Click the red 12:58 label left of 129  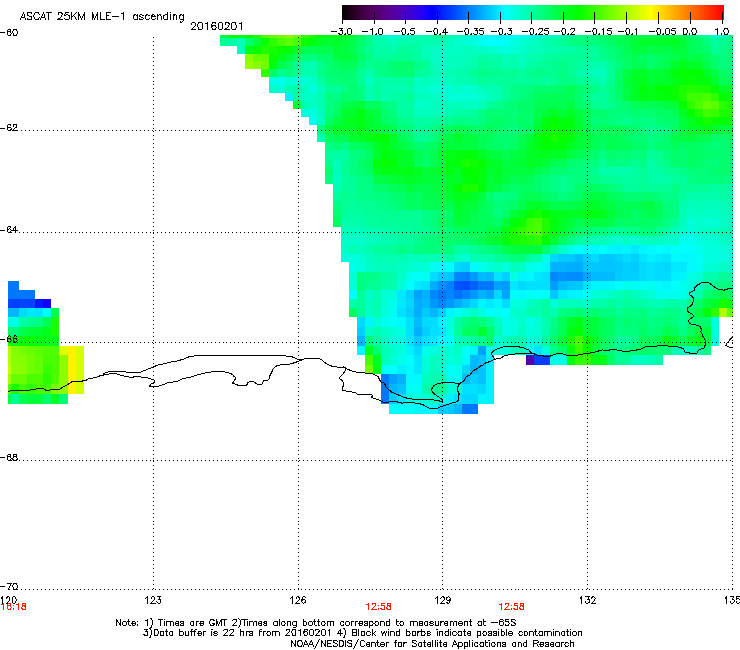click(378, 607)
